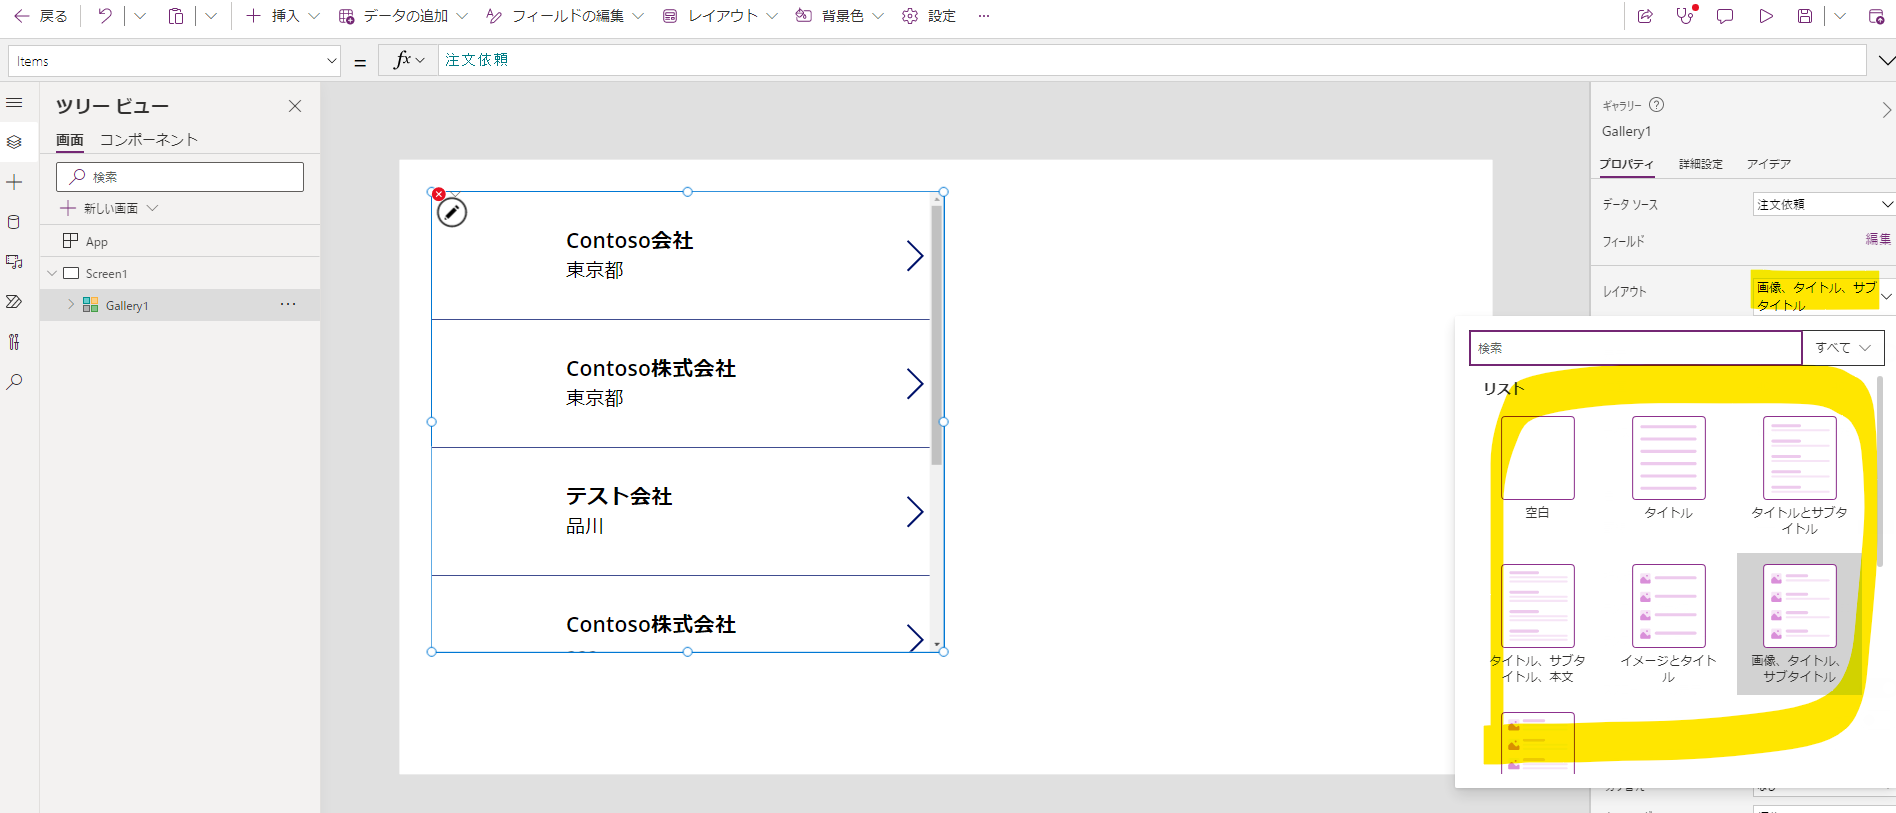
Task: Click the gallery edit pencil icon
Action: [452, 212]
